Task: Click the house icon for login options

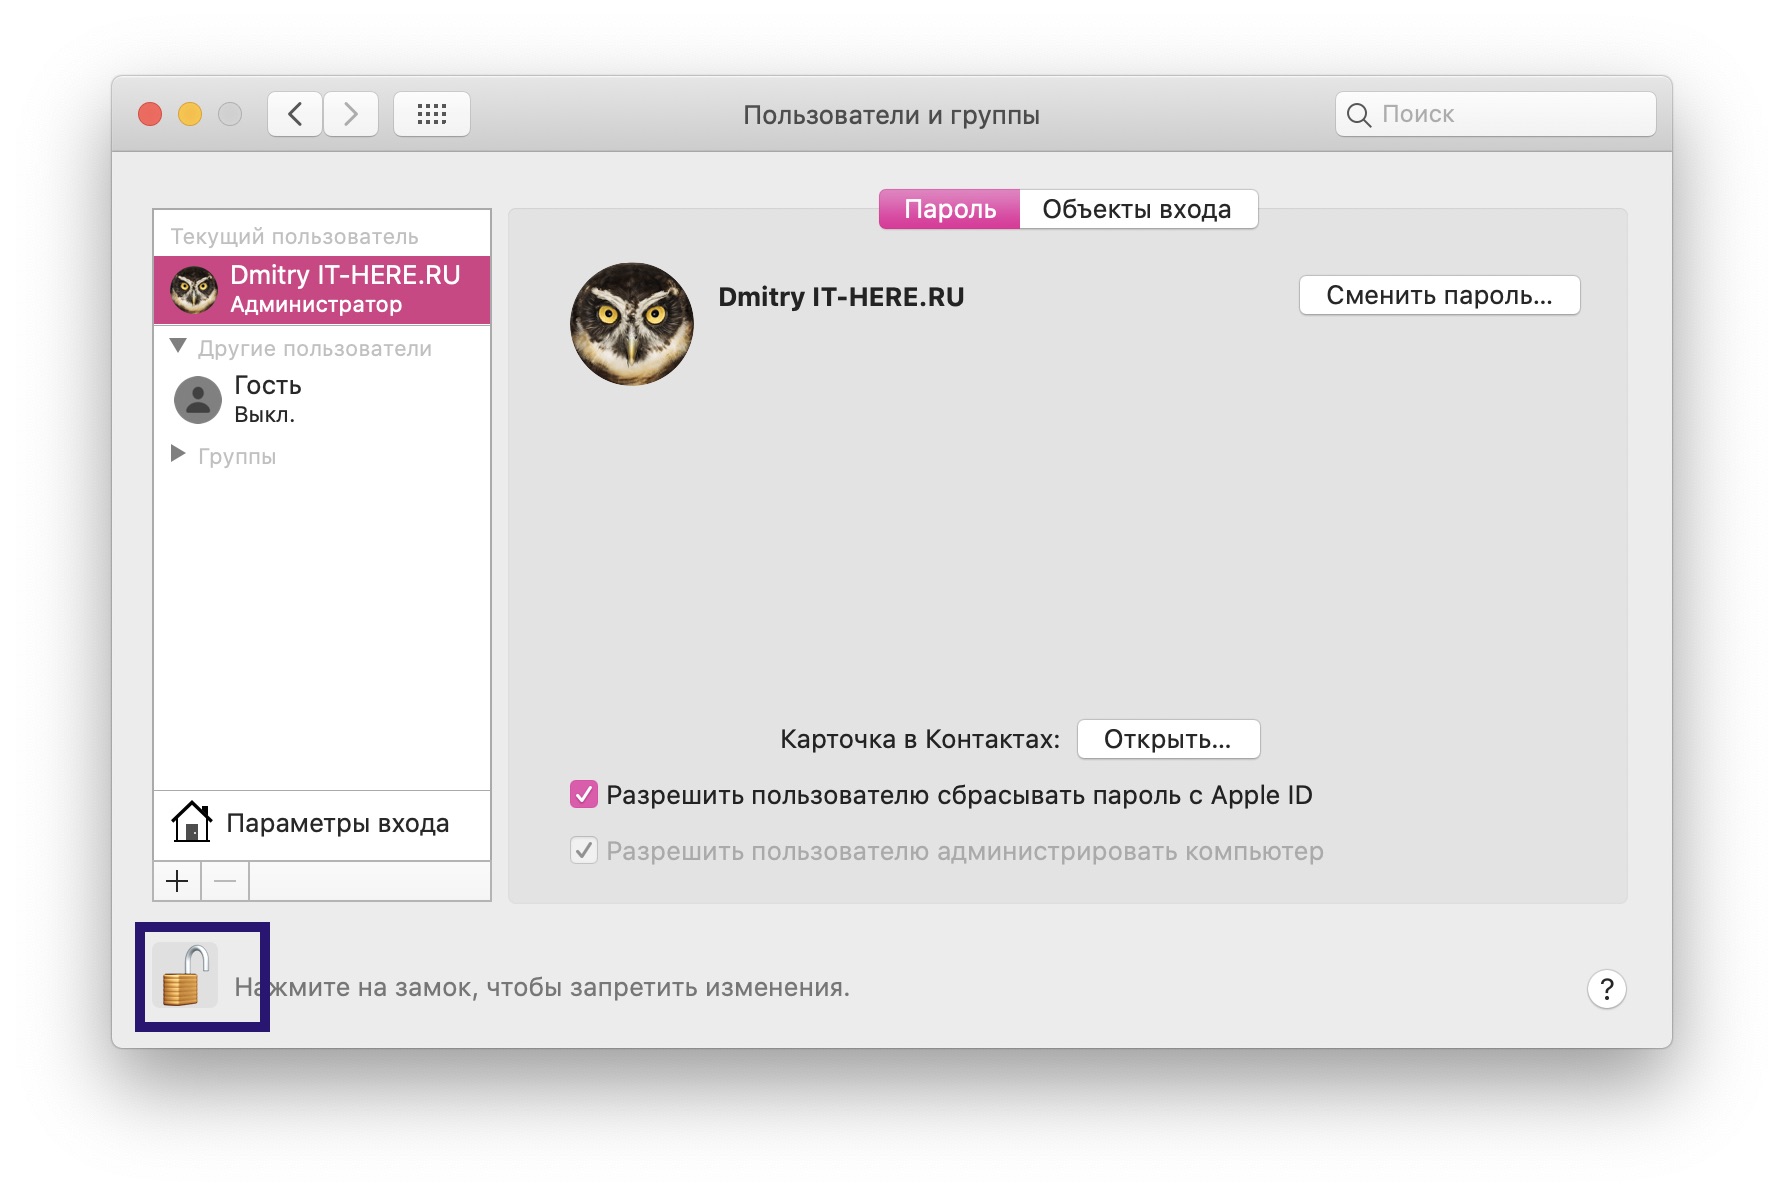Action: pyautogui.click(x=191, y=823)
